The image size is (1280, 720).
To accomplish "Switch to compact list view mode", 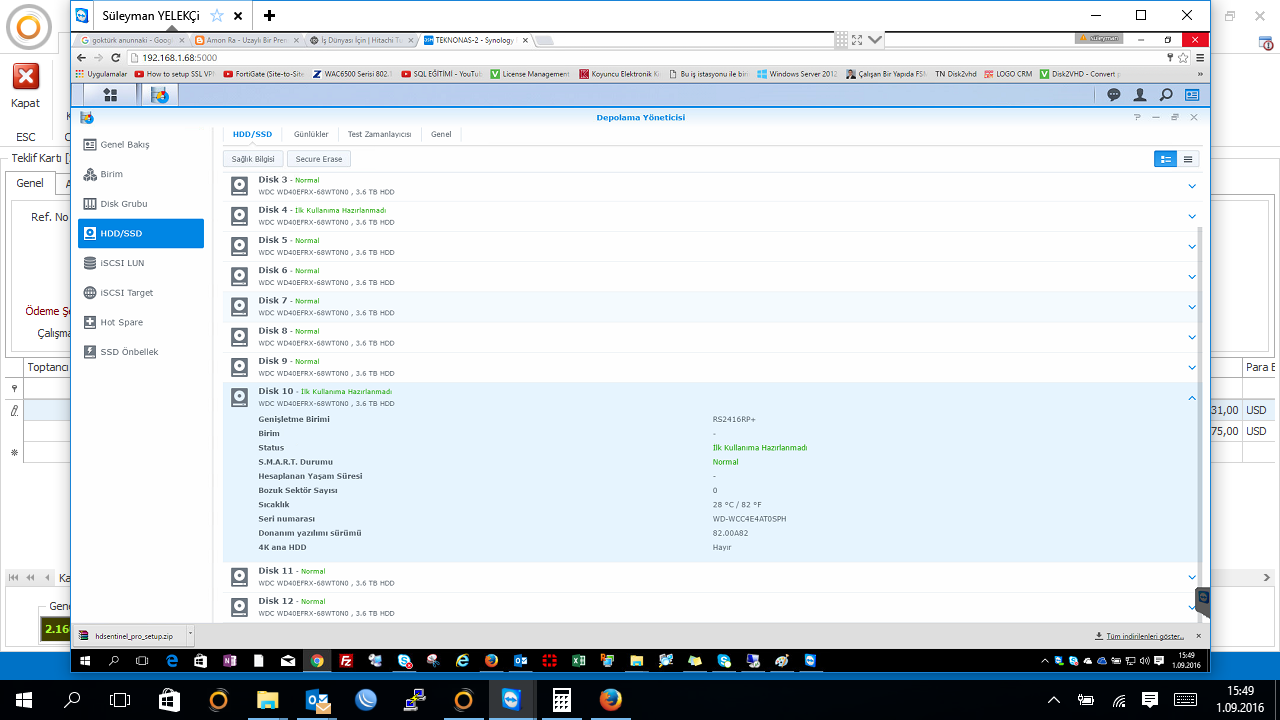I will point(1188,159).
